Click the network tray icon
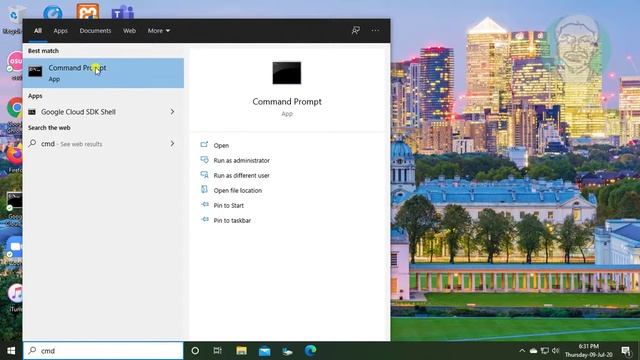The width and height of the screenshot is (640, 360). point(544,351)
